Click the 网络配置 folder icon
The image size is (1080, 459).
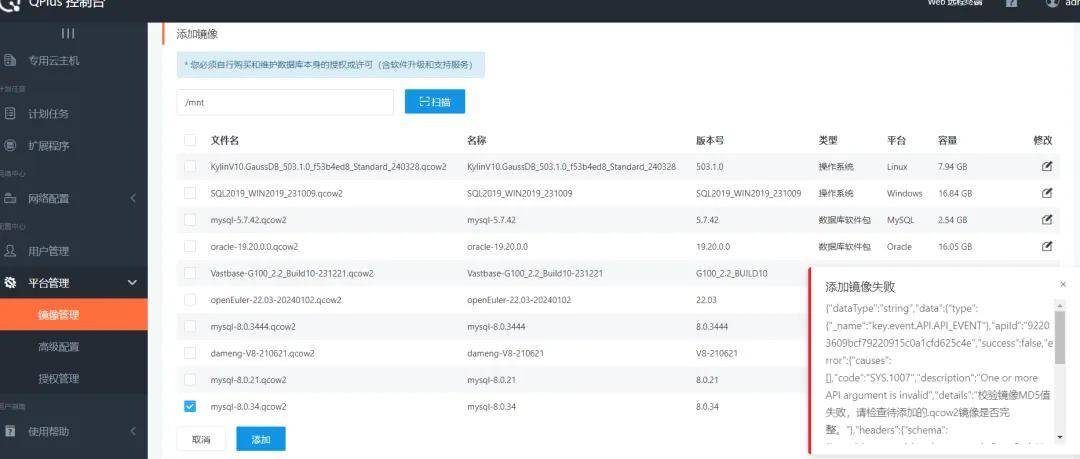click(10, 198)
